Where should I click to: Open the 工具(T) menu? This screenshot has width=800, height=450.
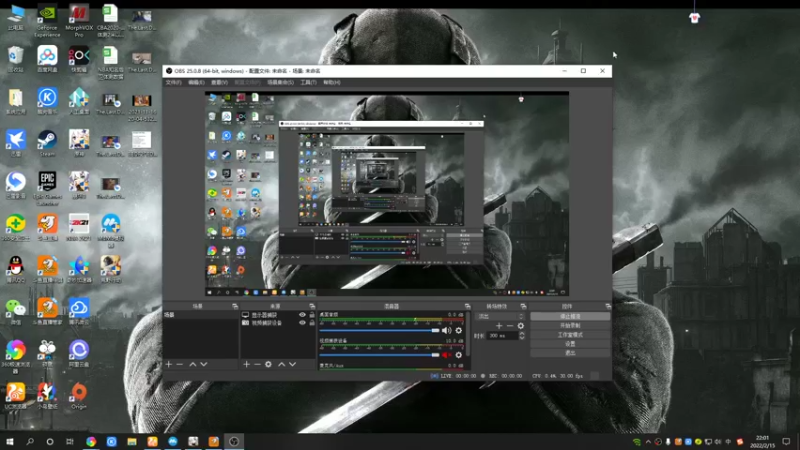click(308, 82)
